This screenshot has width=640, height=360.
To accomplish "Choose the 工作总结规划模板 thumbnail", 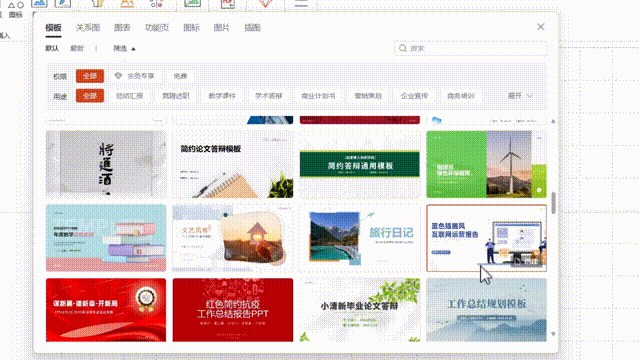I will tap(486, 310).
